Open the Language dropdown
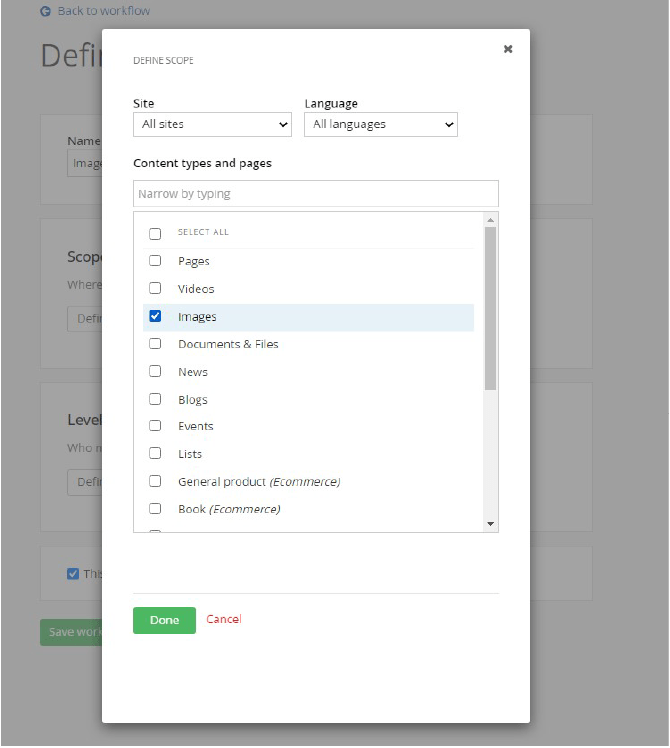This screenshot has height=748, width=670. pos(380,125)
